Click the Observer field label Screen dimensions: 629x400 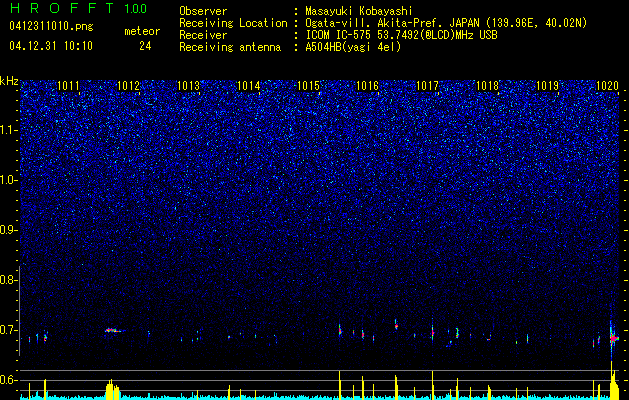coord(203,11)
